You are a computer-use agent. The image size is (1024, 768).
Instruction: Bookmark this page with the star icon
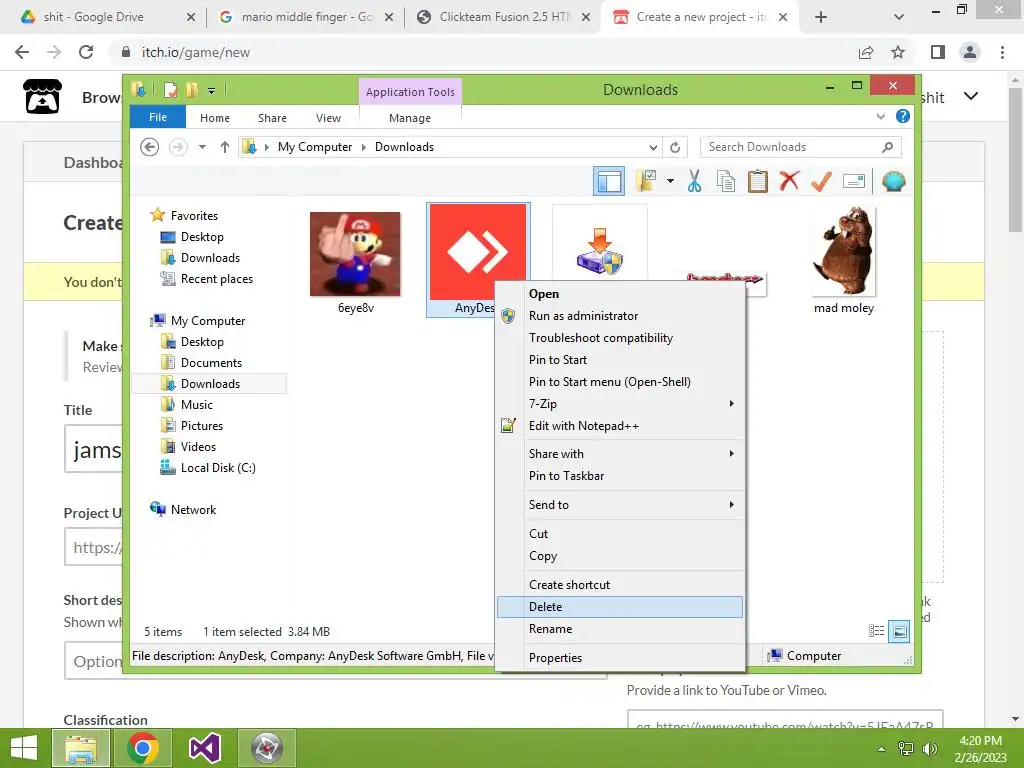pos(898,52)
